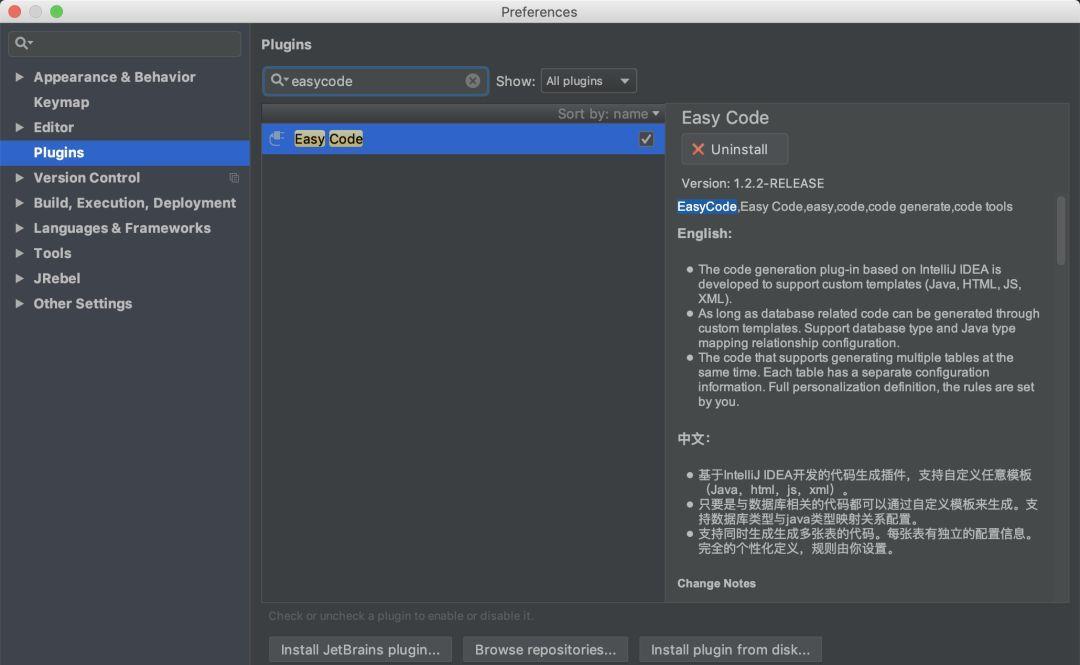Open the Sort by name dropdown

coord(608,114)
